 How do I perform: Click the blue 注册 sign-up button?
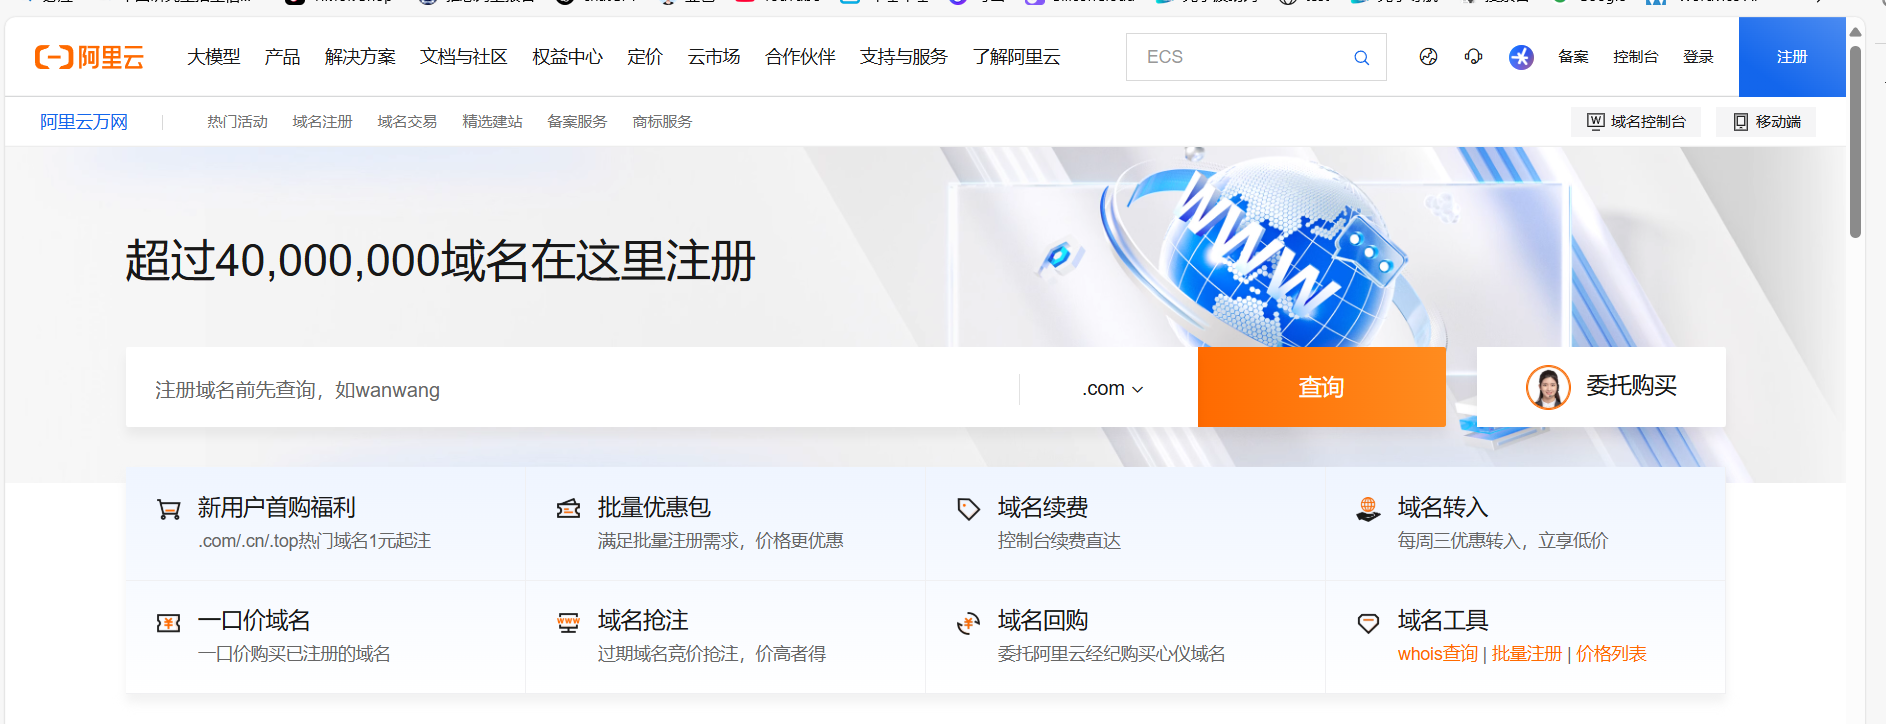[1791, 57]
